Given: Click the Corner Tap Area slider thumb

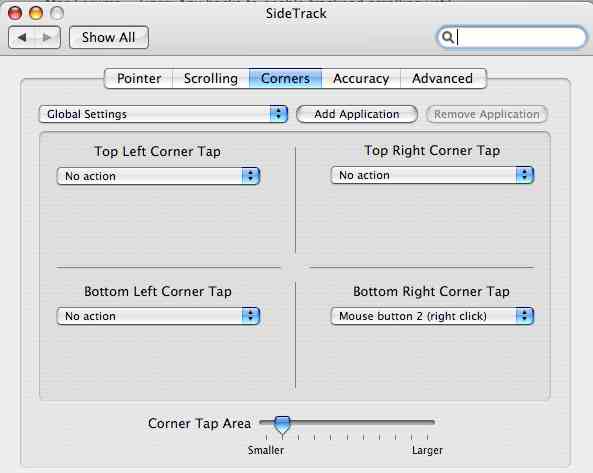Looking at the screenshot, I should pos(282,425).
